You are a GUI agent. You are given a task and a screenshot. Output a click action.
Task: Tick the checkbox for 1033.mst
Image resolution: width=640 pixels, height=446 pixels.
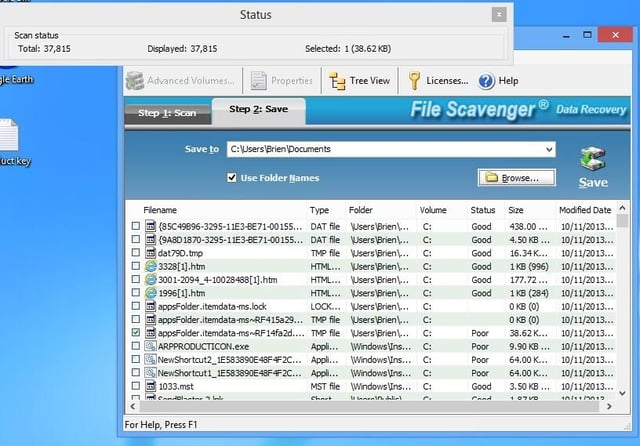click(136, 386)
